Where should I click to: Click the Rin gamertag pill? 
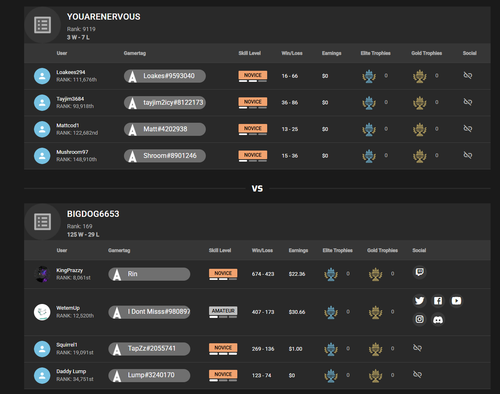pos(149,274)
